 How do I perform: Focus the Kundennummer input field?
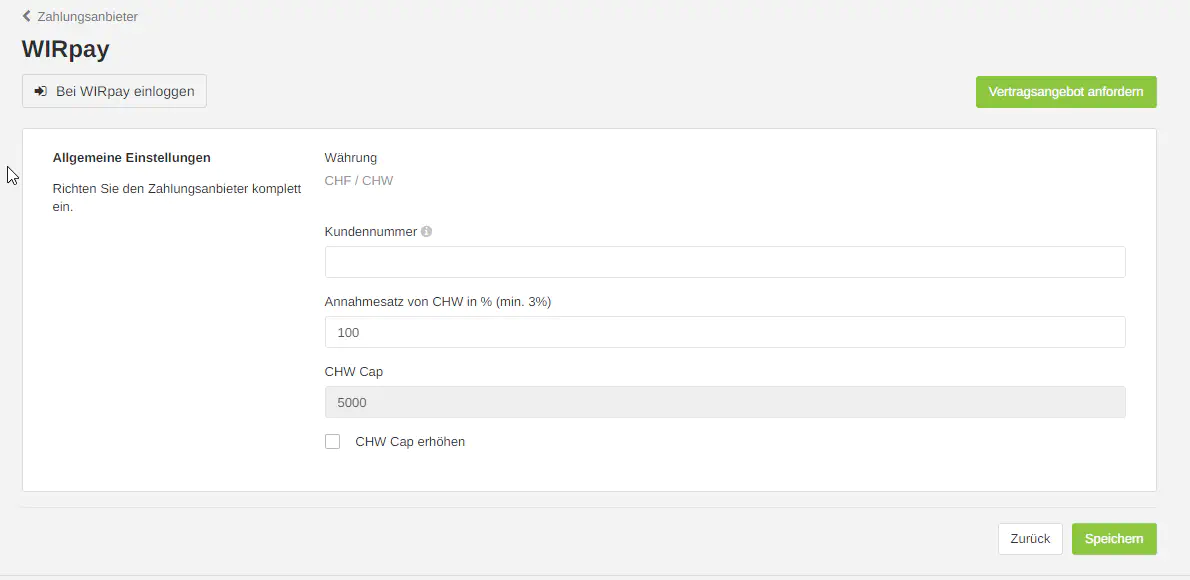(725, 262)
